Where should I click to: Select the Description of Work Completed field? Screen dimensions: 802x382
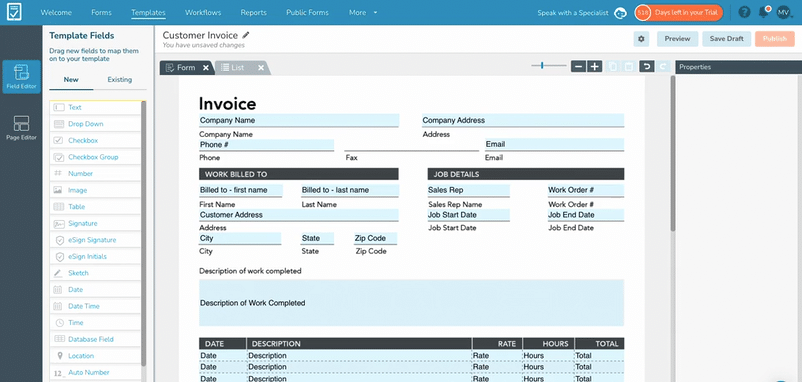click(411, 303)
